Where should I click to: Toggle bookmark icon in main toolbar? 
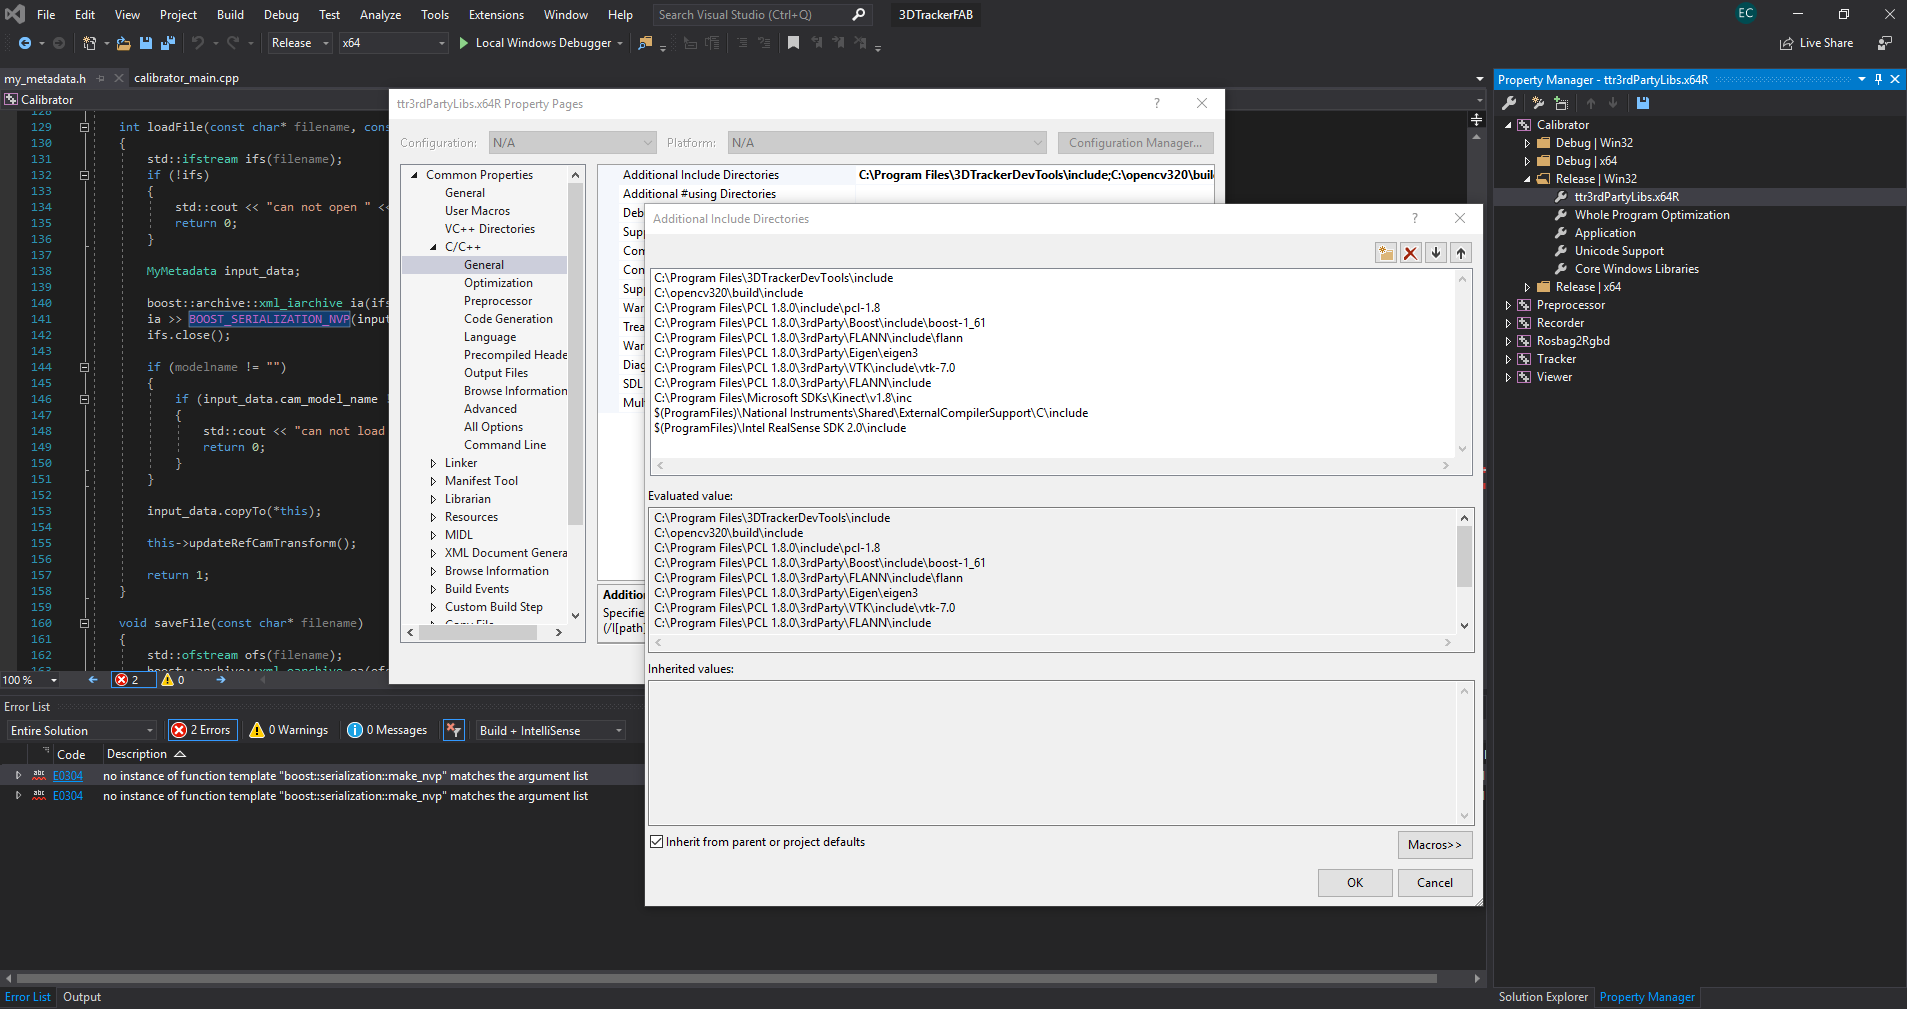[793, 43]
